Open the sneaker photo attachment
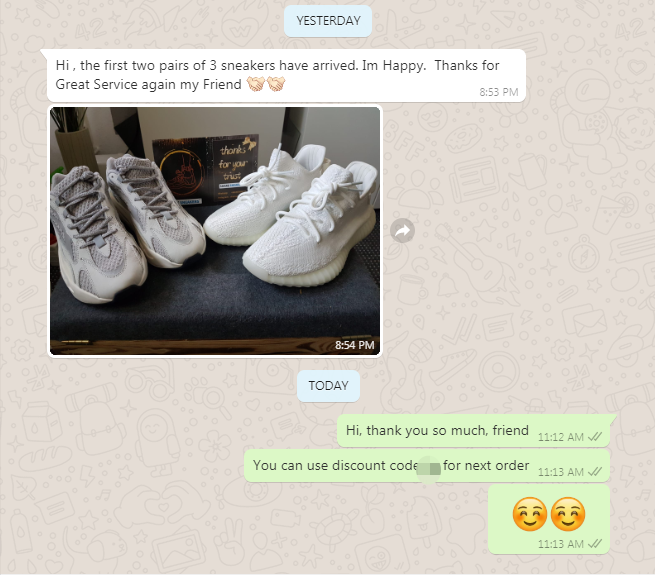Image resolution: width=655 pixels, height=575 pixels. (215, 231)
